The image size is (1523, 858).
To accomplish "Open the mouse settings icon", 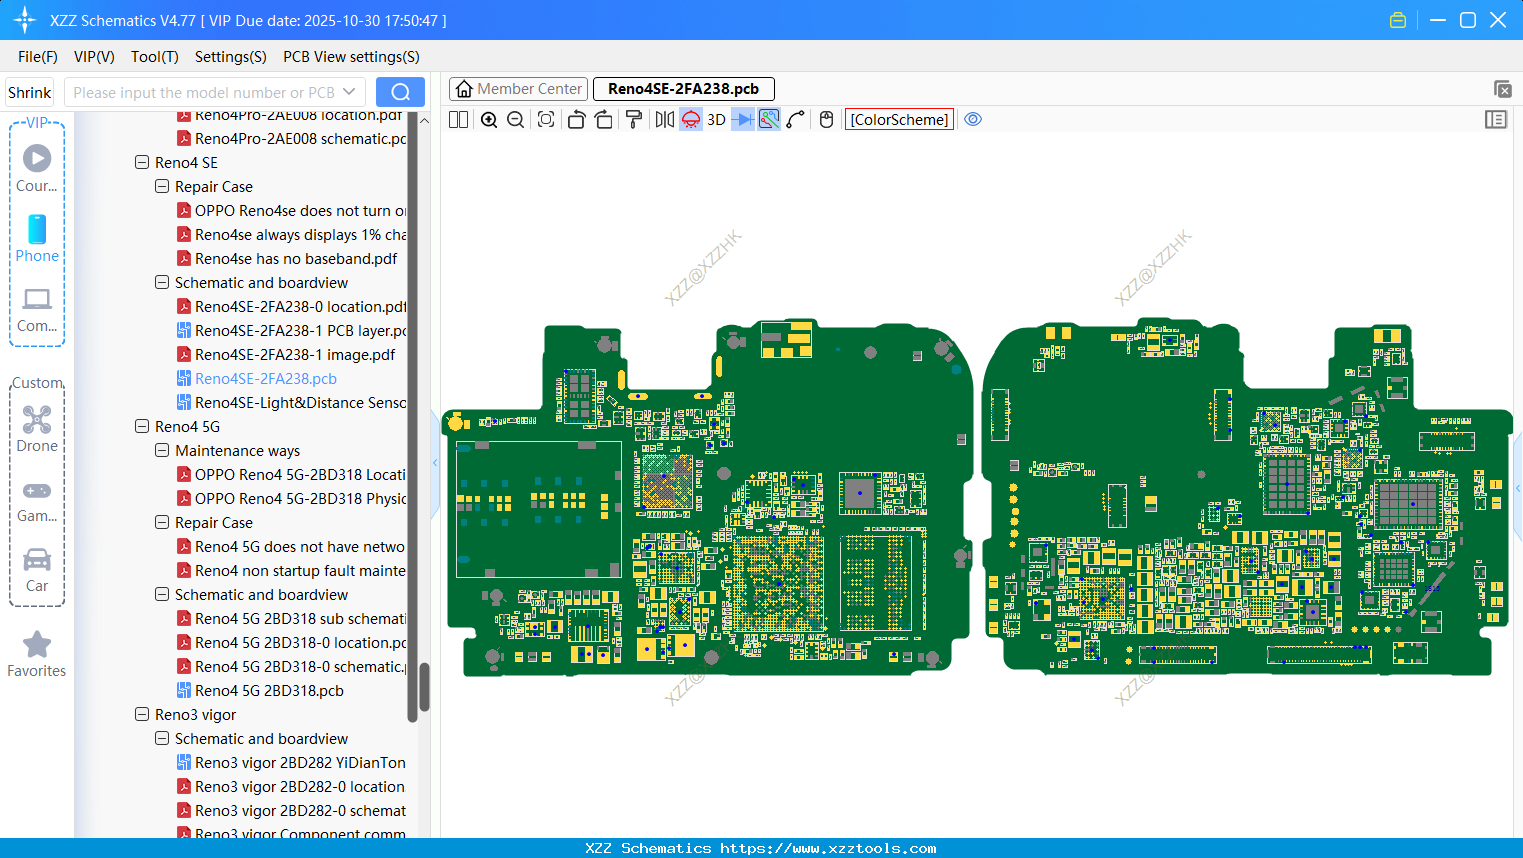I will (x=826, y=120).
